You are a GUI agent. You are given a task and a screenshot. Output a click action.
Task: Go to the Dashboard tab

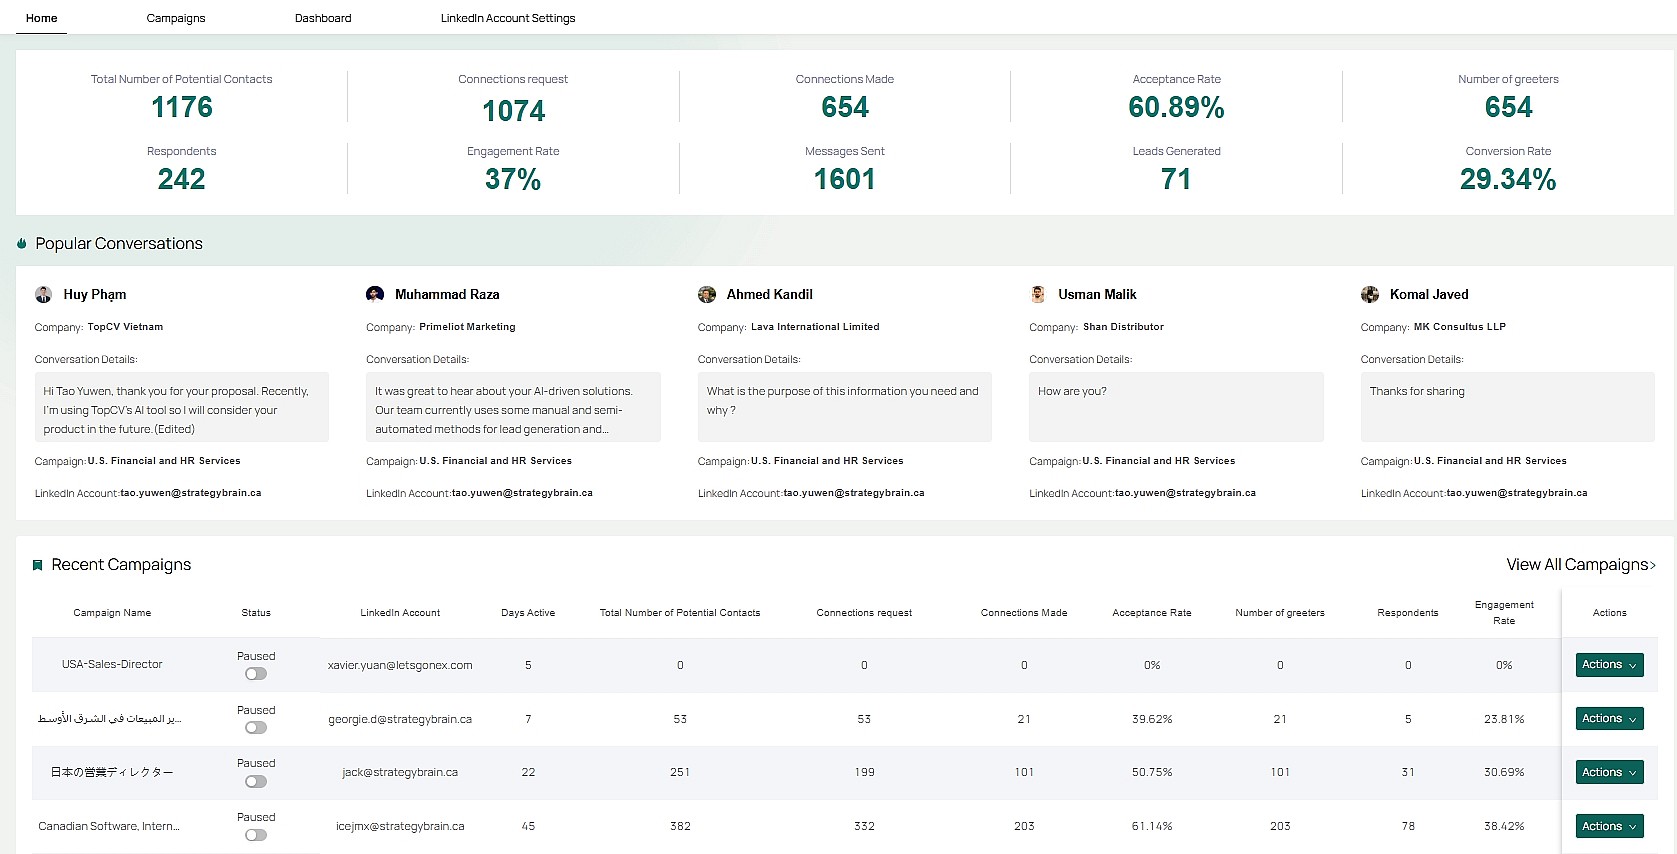tap(323, 18)
